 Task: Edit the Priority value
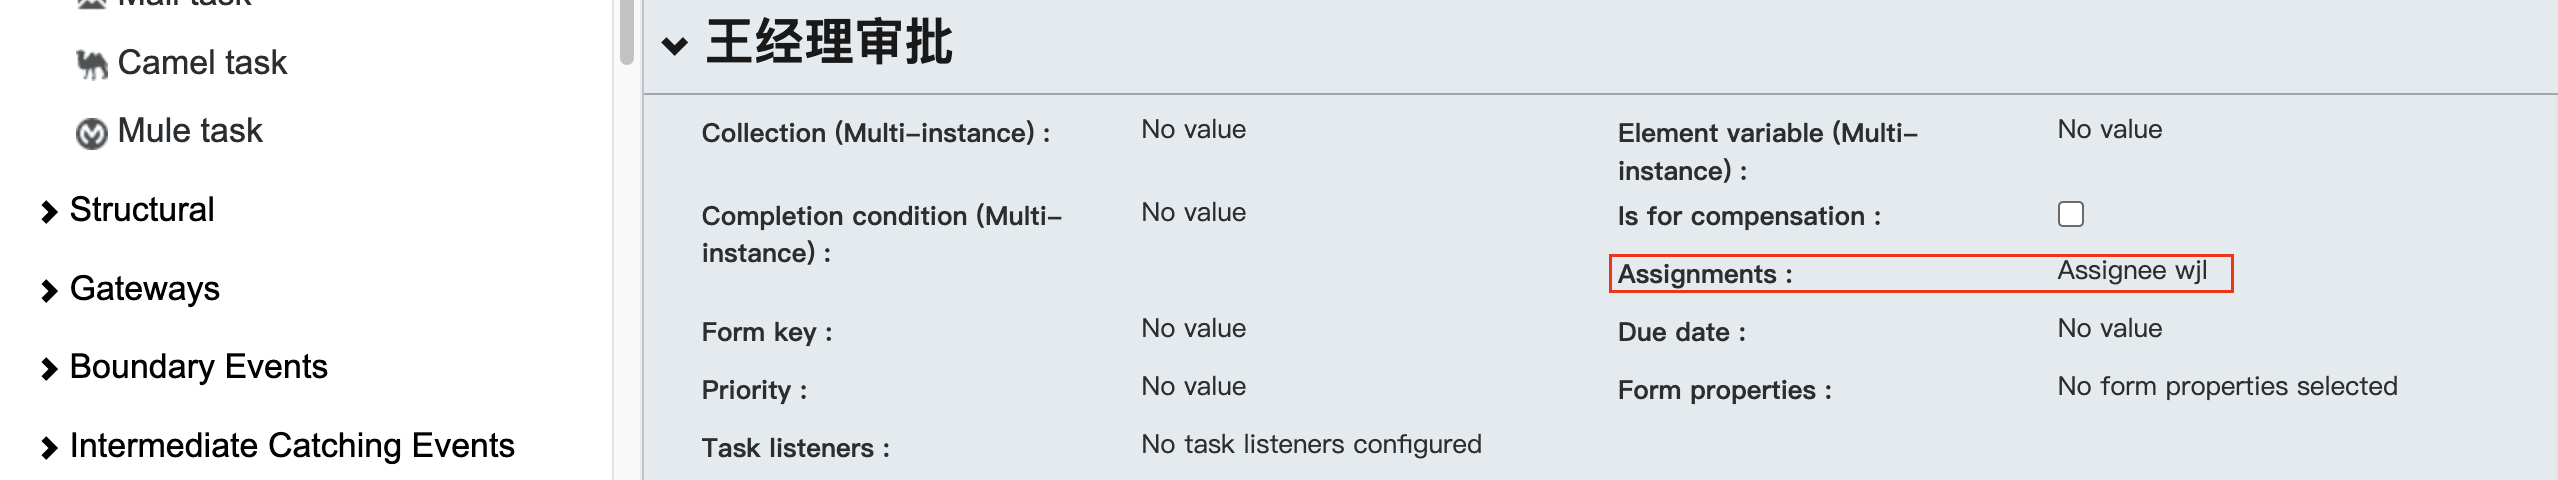click(1193, 387)
